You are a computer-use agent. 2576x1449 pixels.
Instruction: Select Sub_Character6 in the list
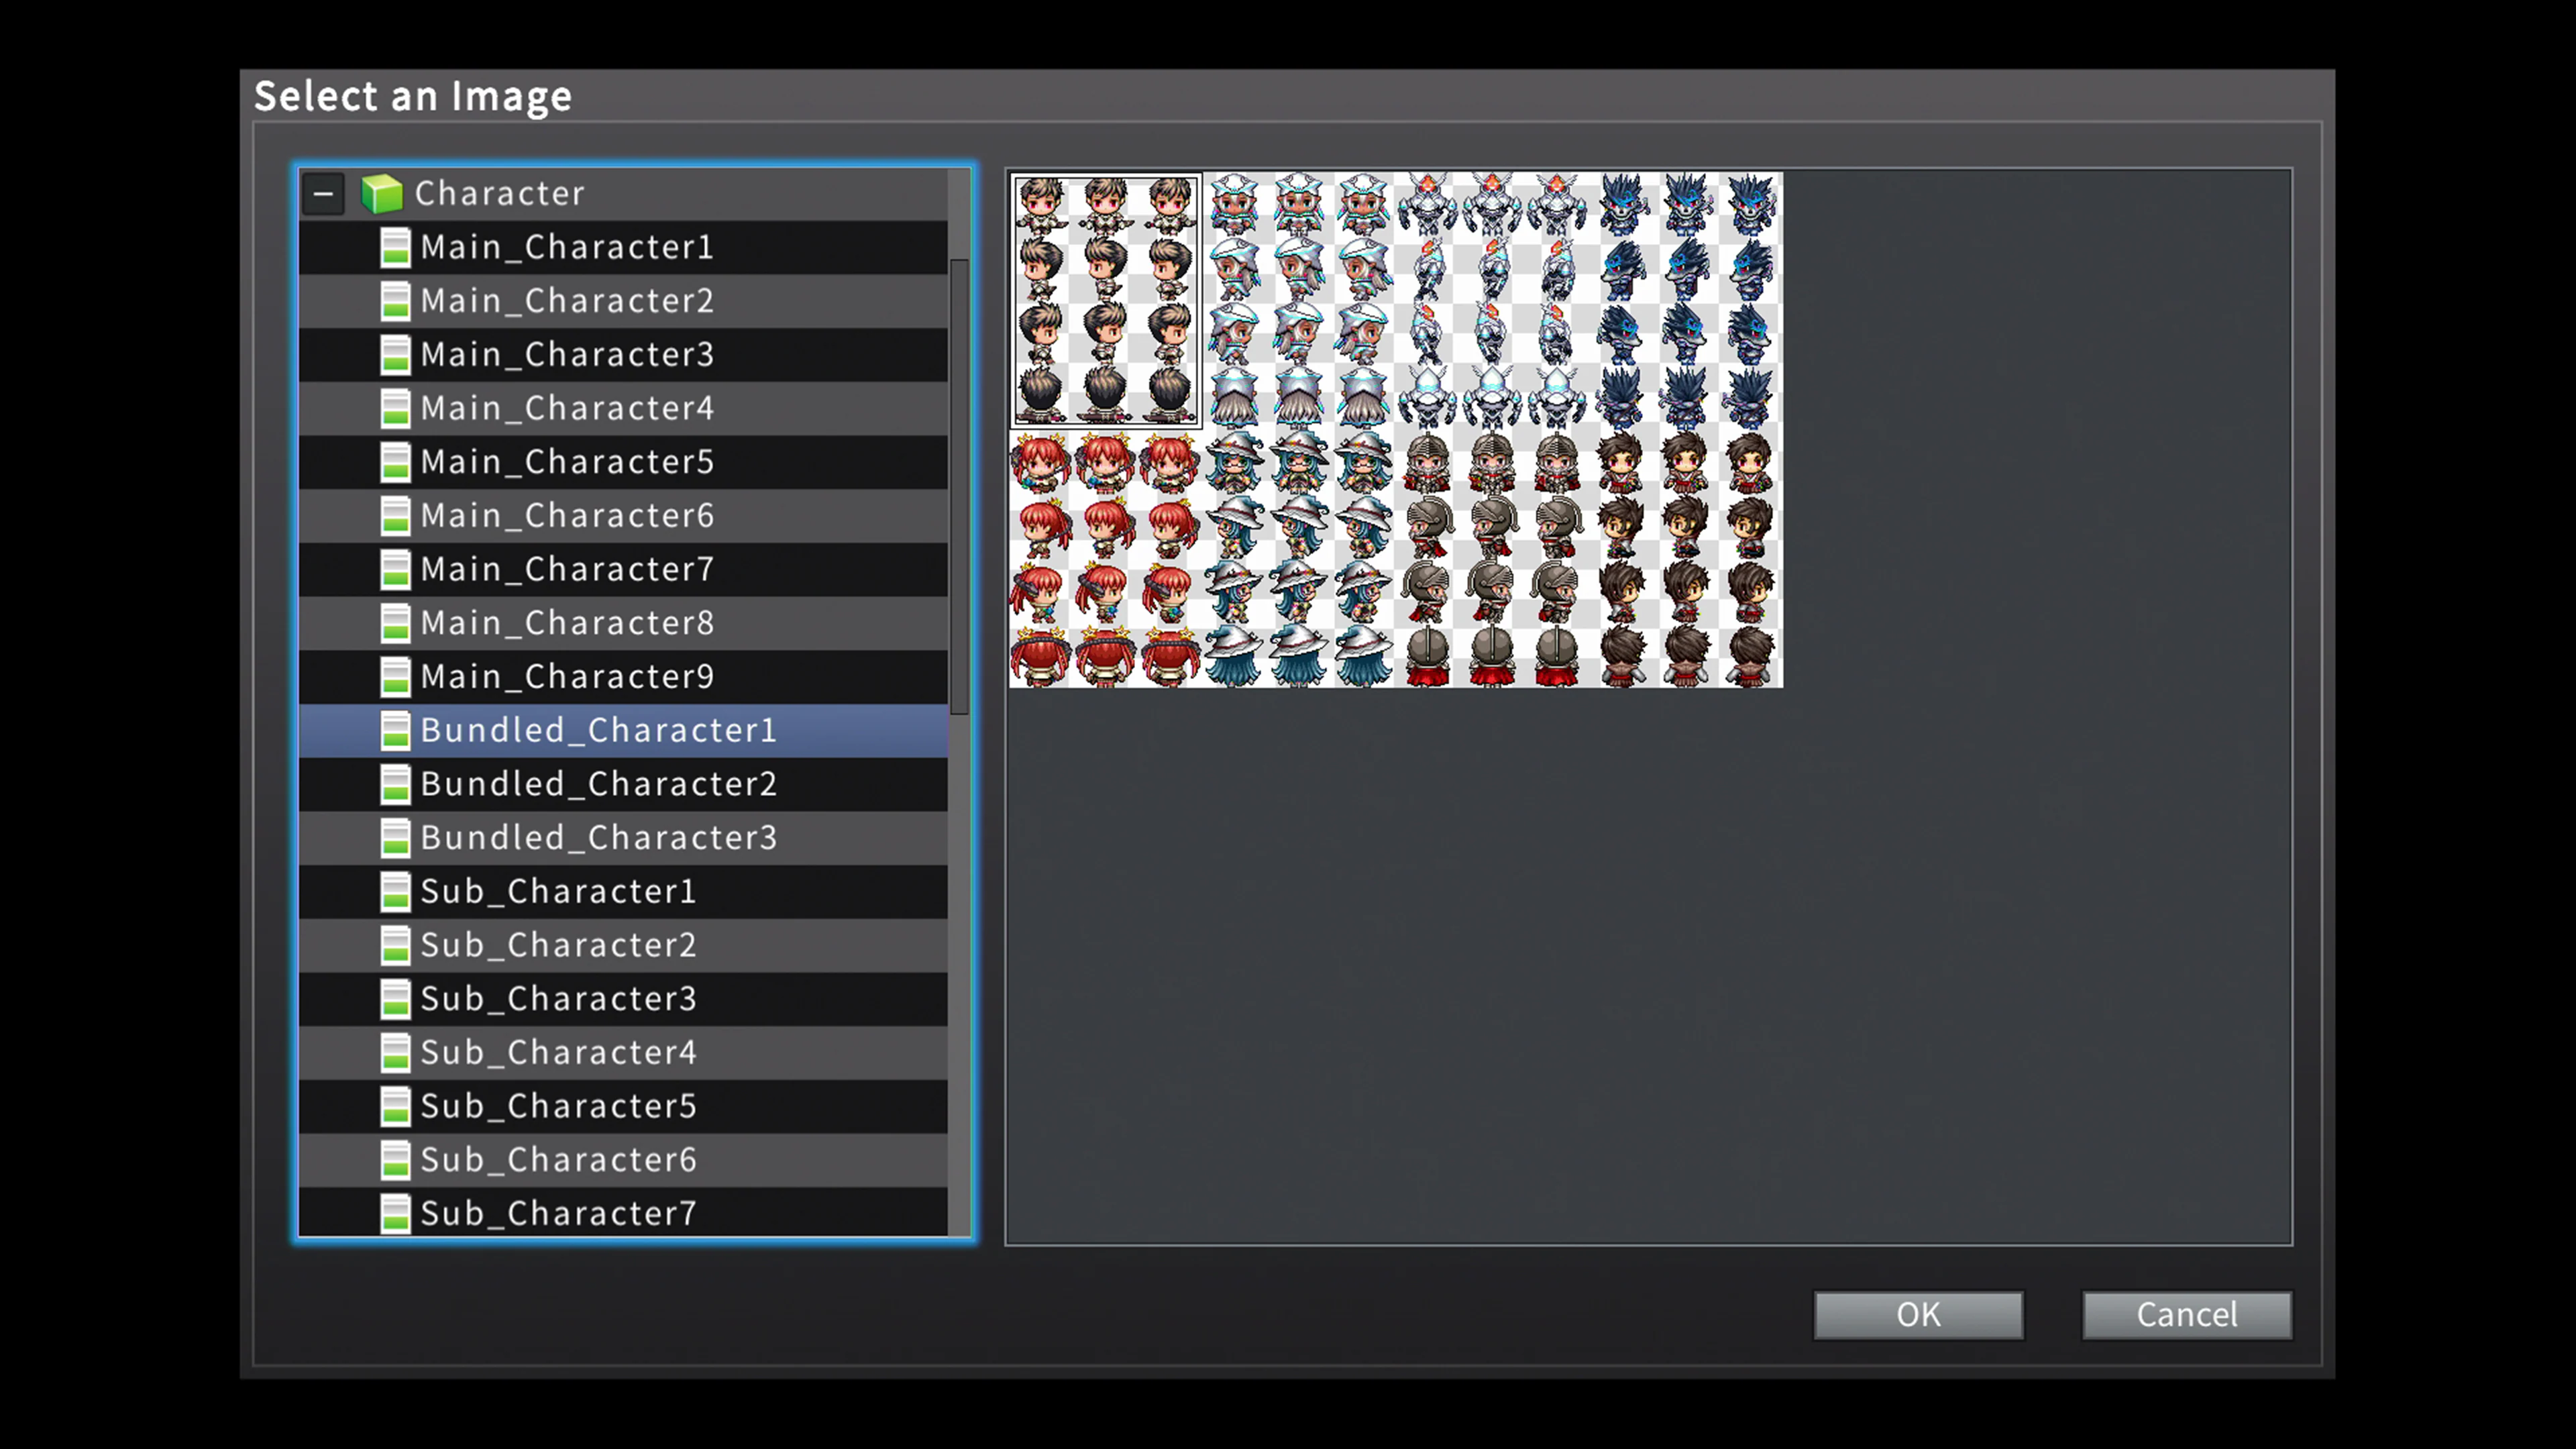click(x=558, y=1159)
